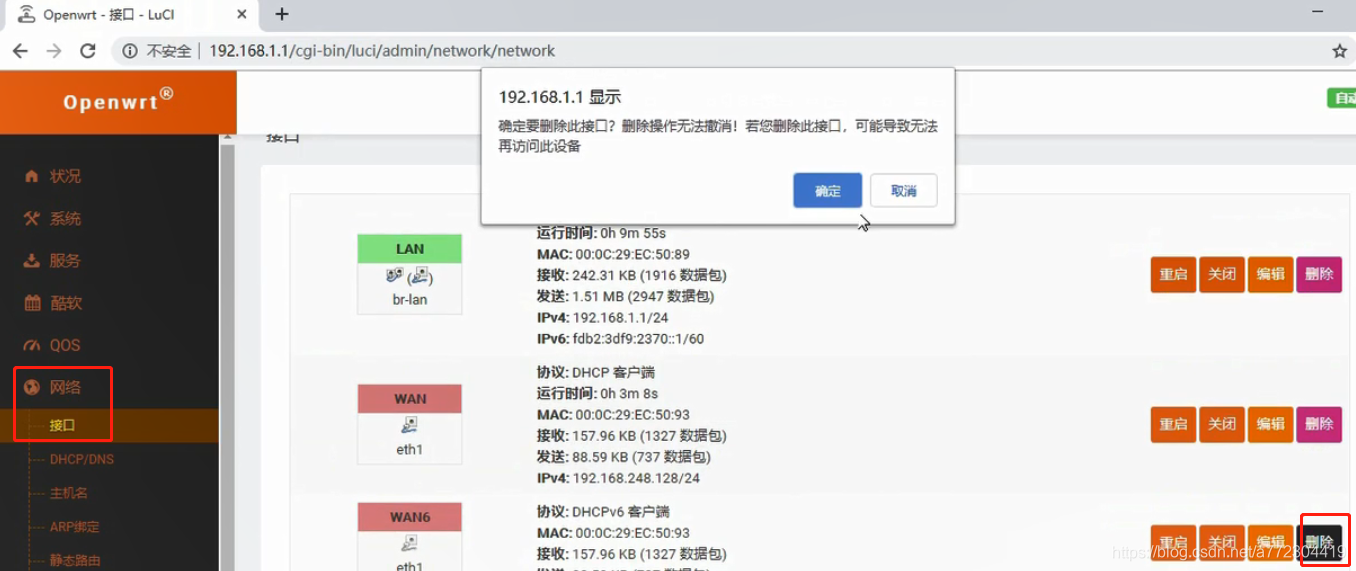Confirm deletion with the 确定 button
Screen dimensions: 1356x571
coord(827,190)
